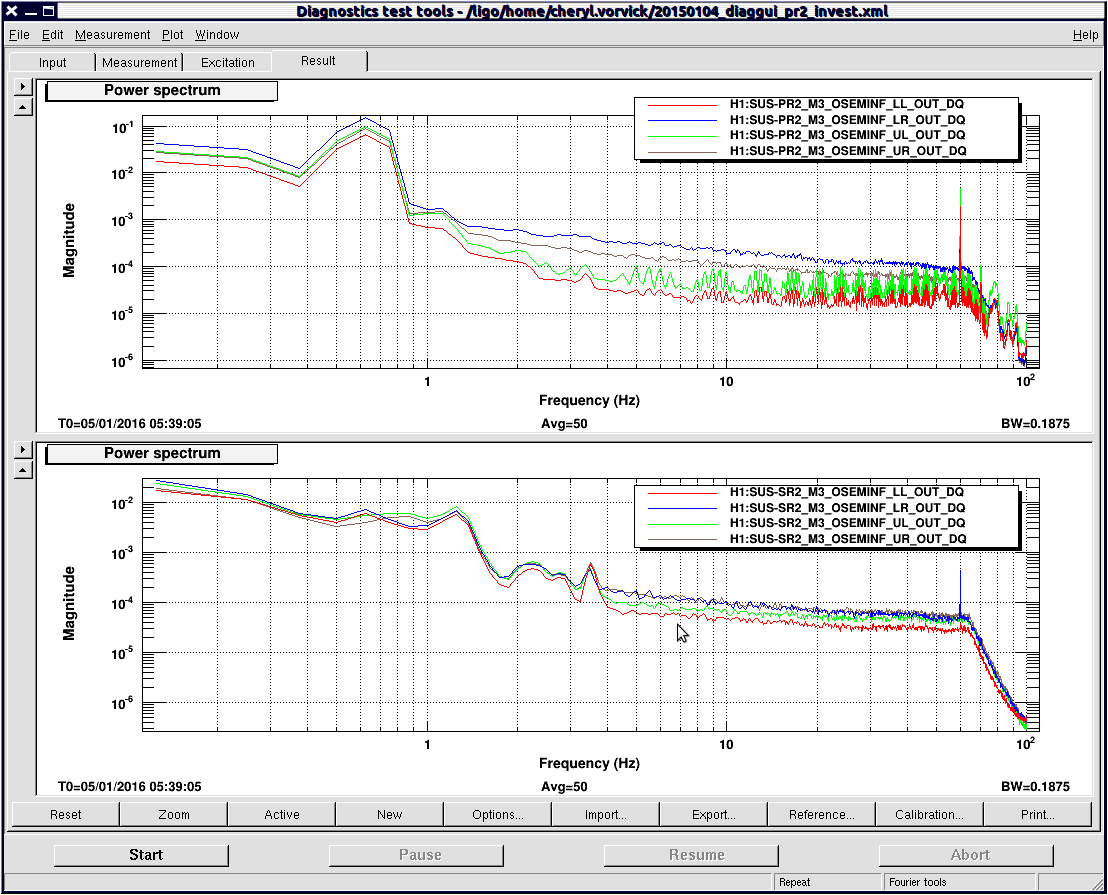Click the window title showing 20150104_diaggui_pr2_invest.xml
1108x895 pixels.
click(x=592, y=11)
